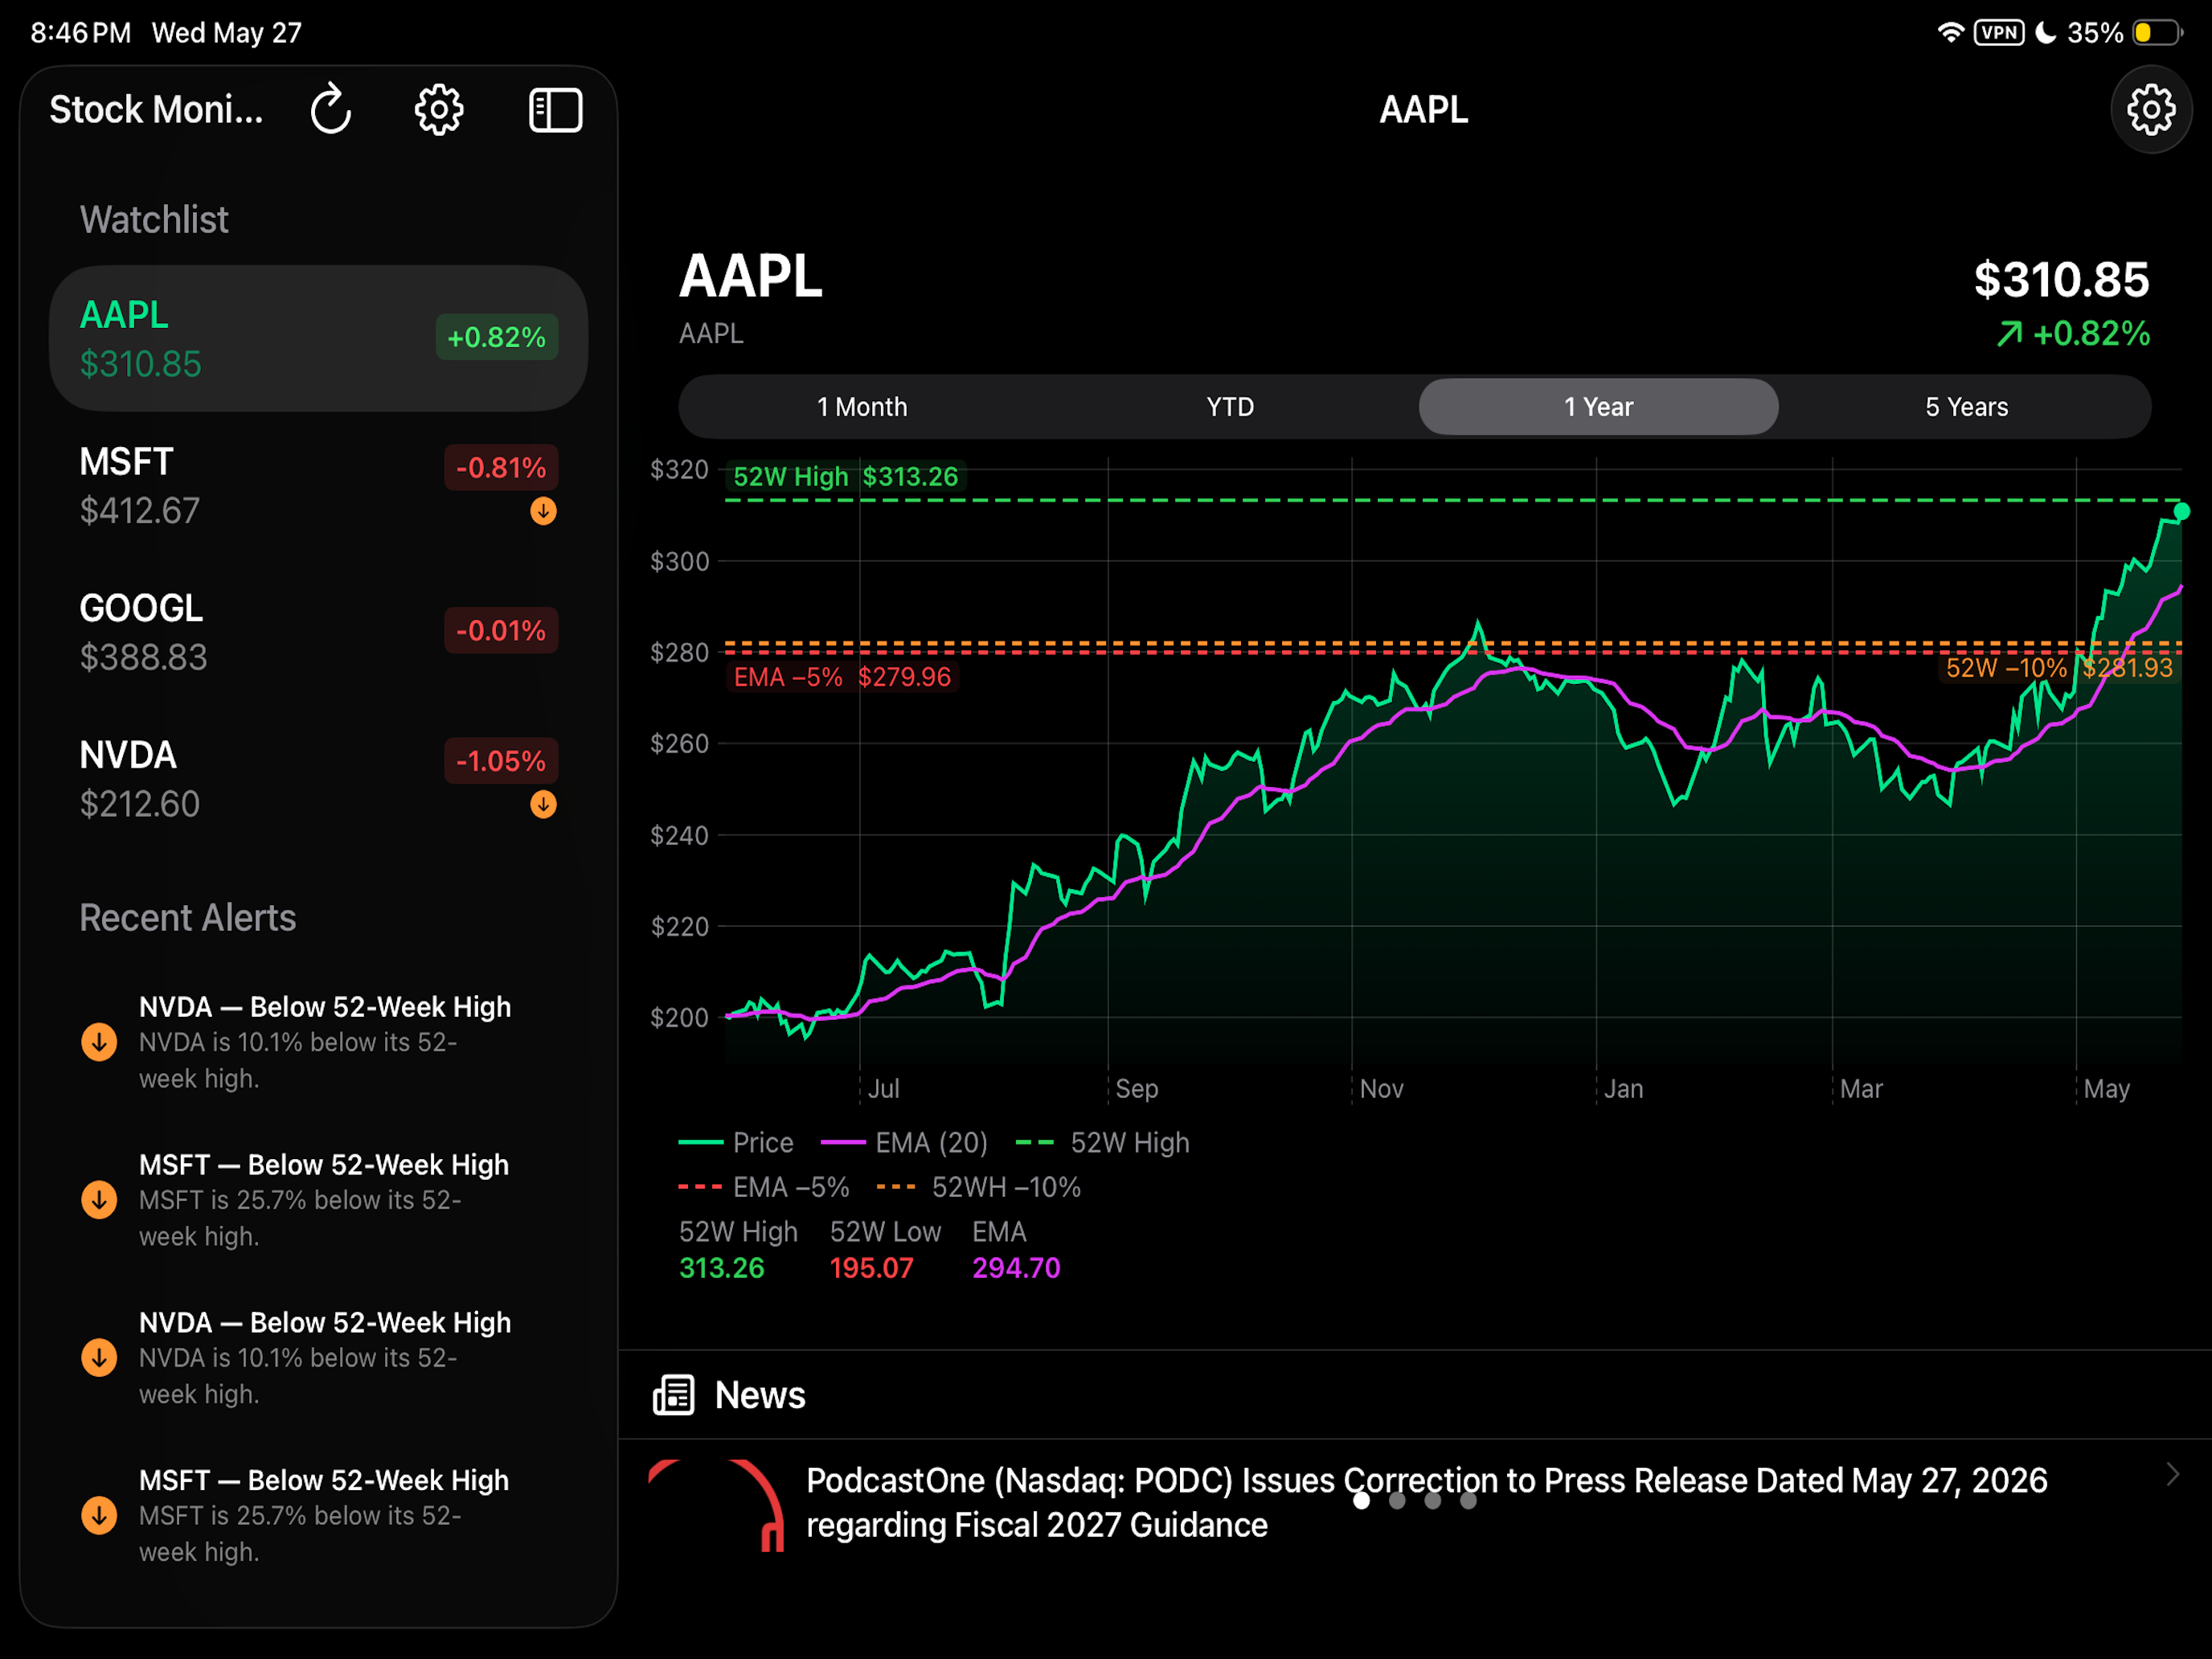
Task: Open sidebar settings gear icon
Action: click(439, 109)
